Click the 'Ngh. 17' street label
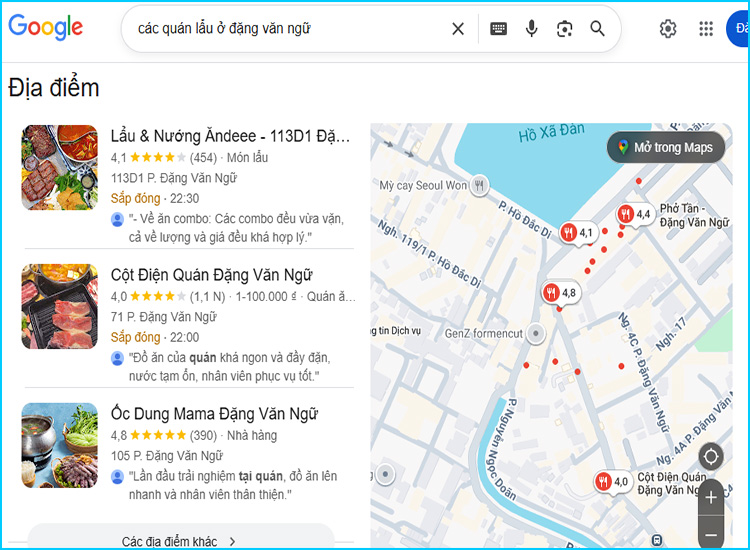This screenshot has width=750, height=550. (671, 334)
